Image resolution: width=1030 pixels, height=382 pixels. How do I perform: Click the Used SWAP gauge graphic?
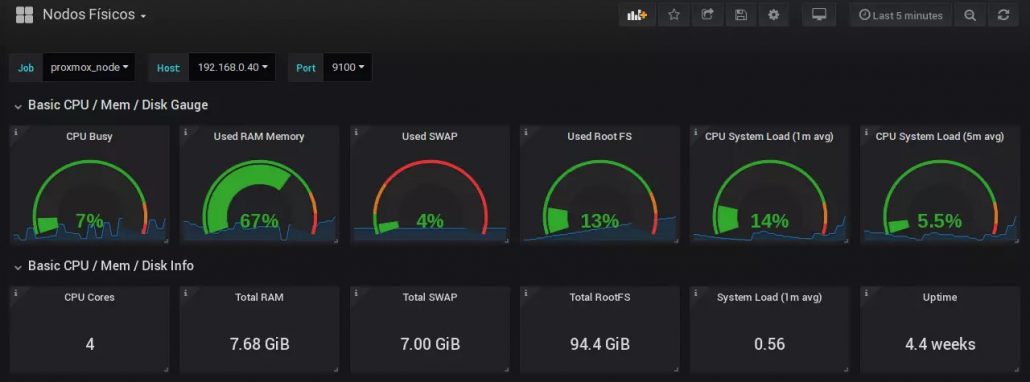click(x=430, y=197)
